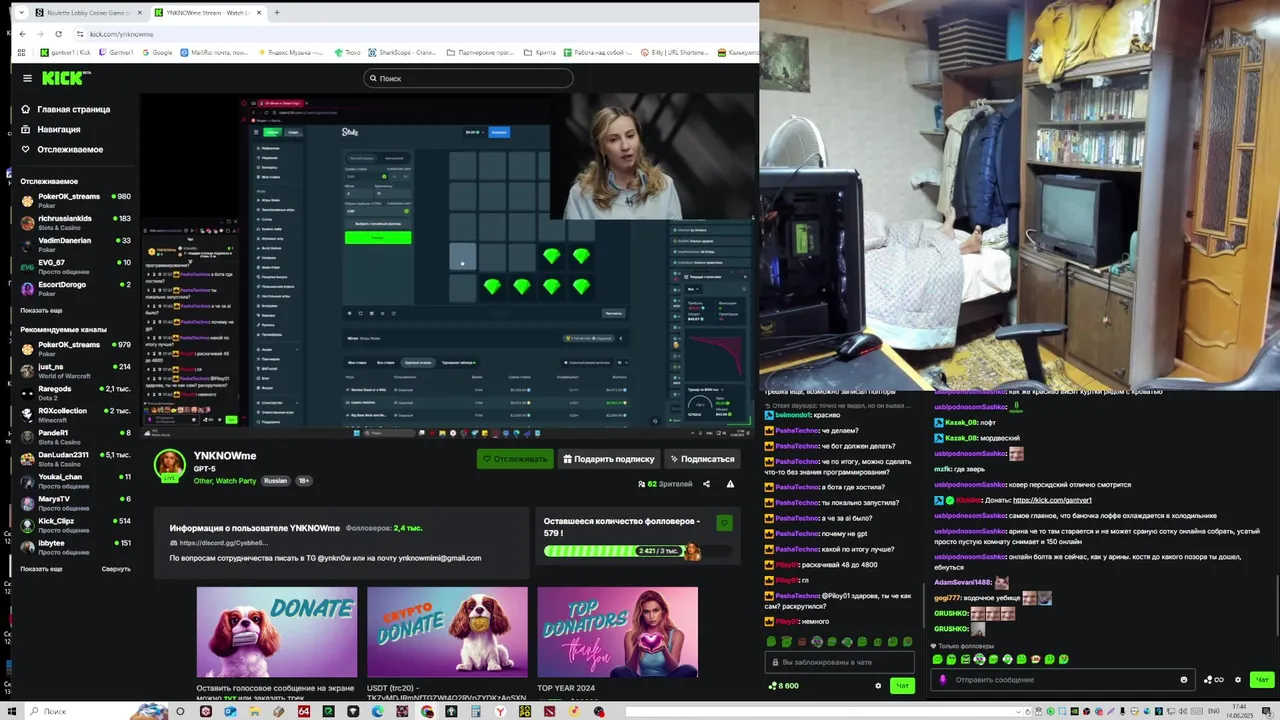Viewport: 1280px width, 720px height.
Task: Click heart icon on follower goal panel
Action: [x=724, y=523]
